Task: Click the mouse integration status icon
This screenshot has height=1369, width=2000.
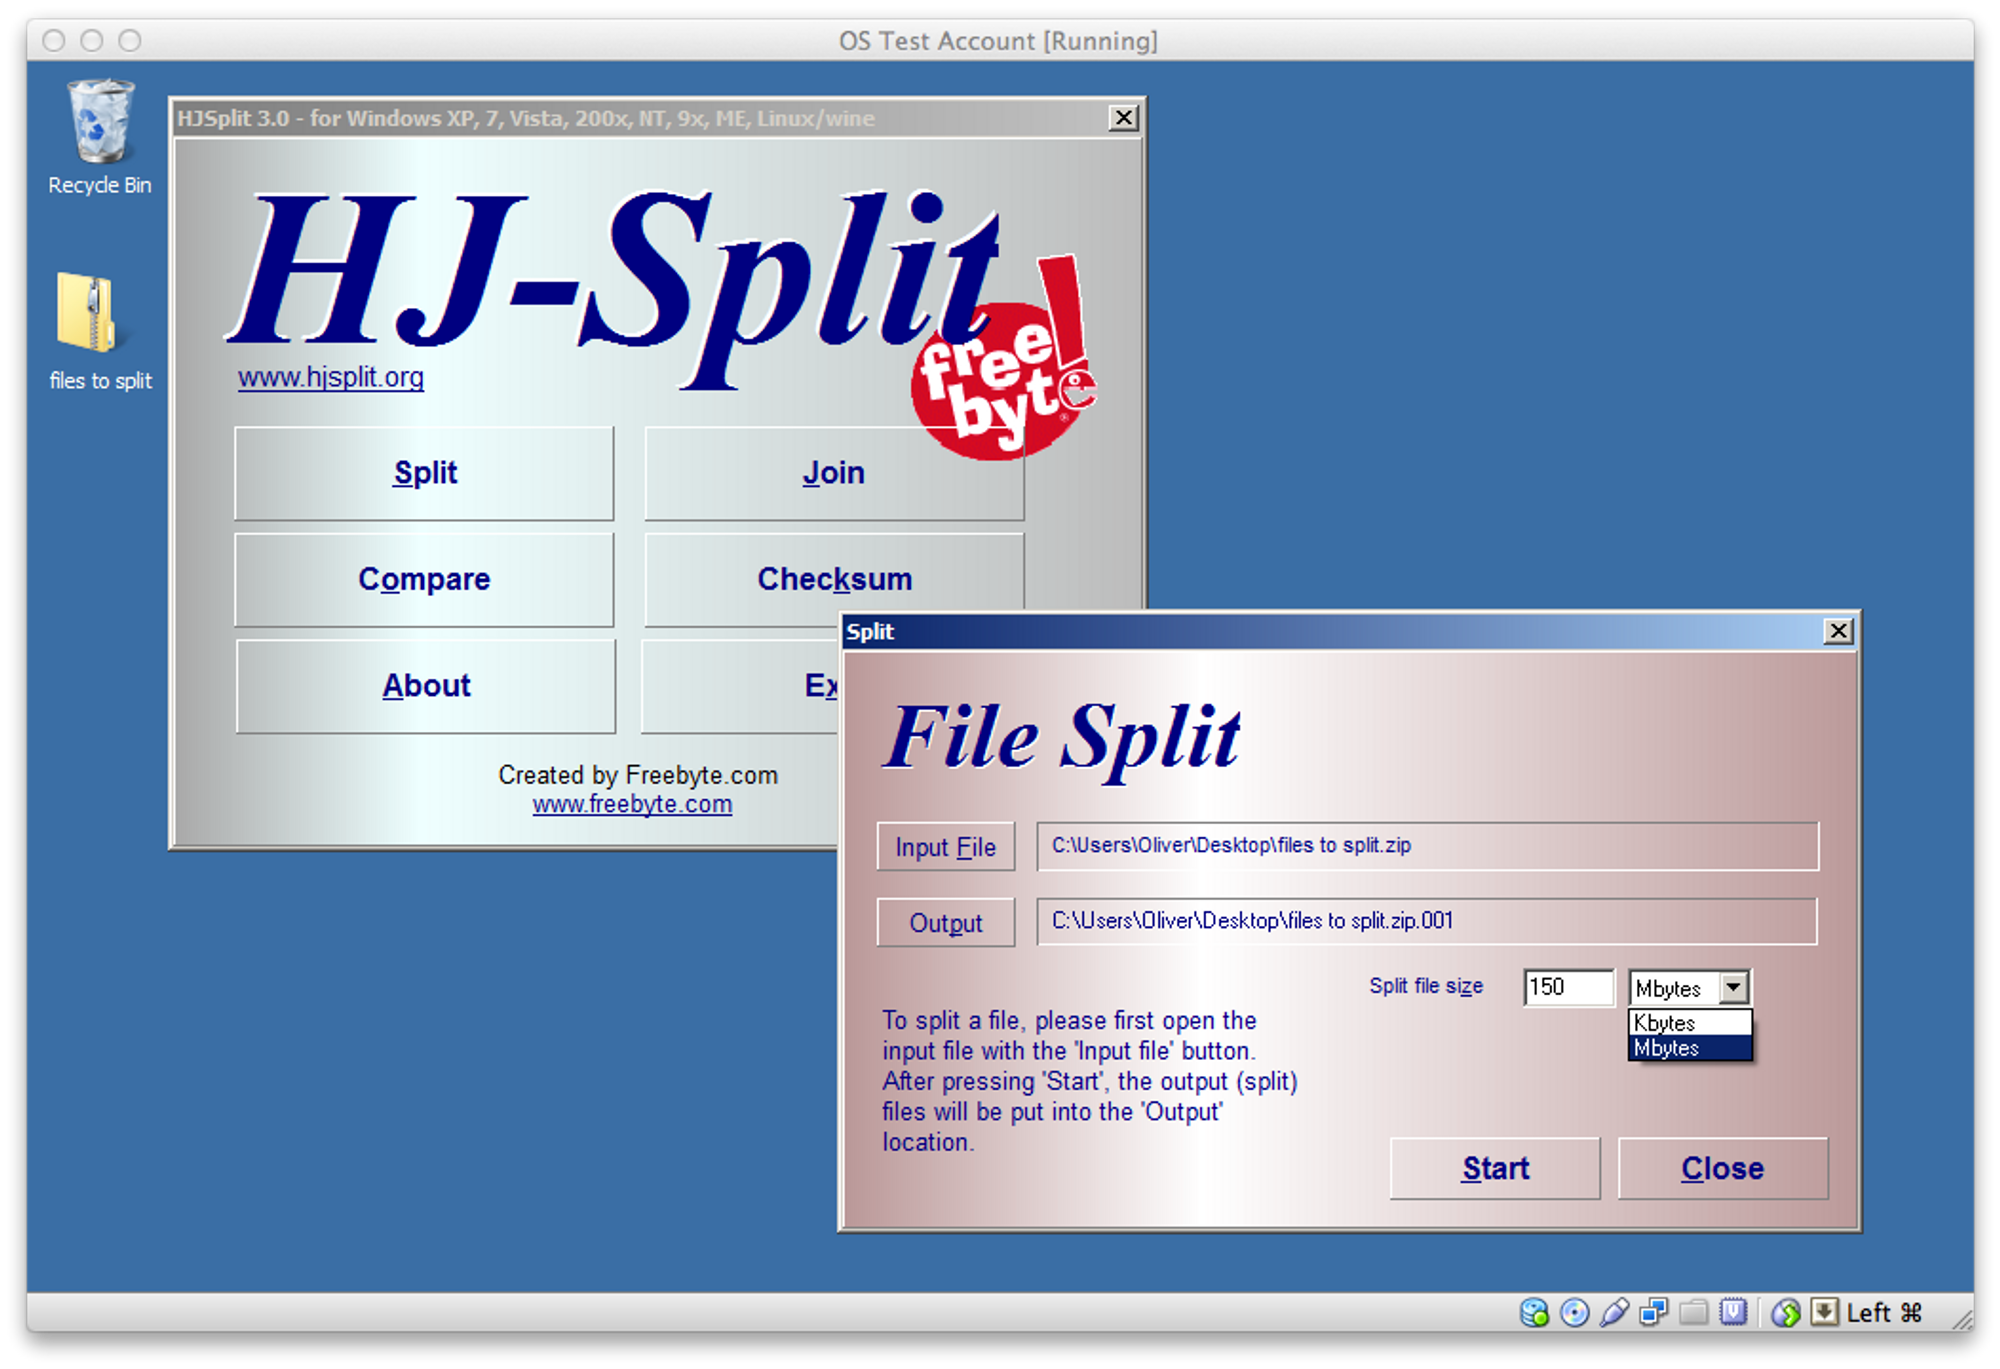Action: (x=1785, y=1312)
